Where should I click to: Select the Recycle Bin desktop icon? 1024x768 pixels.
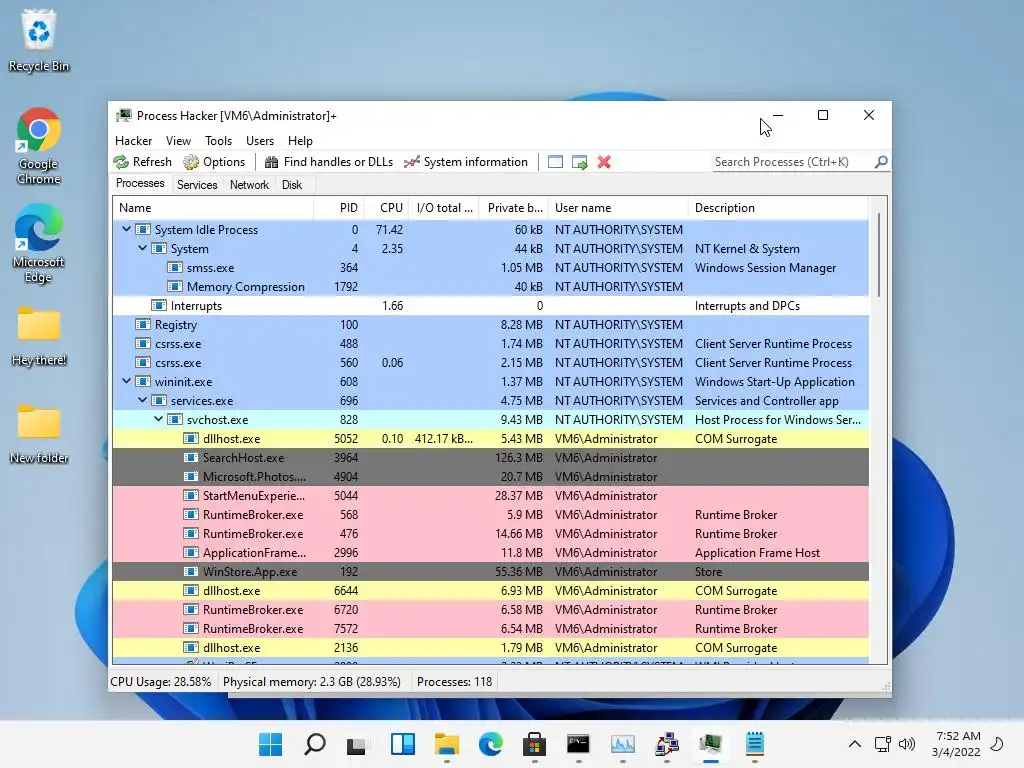[x=39, y=40]
